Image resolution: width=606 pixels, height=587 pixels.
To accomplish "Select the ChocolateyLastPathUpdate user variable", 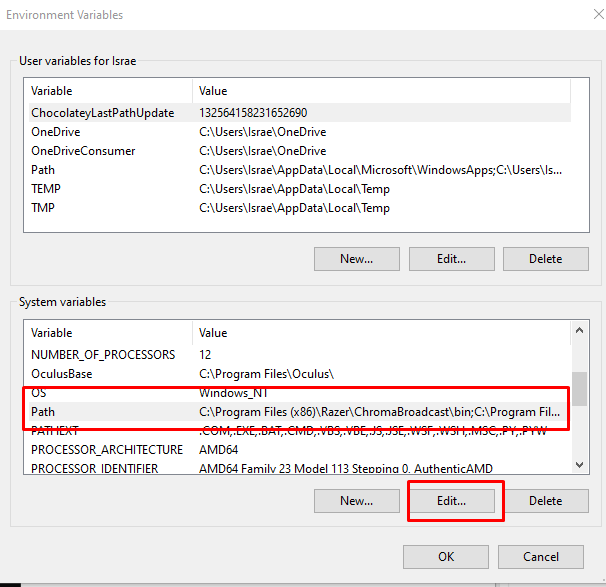I will [x=102, y=113].
